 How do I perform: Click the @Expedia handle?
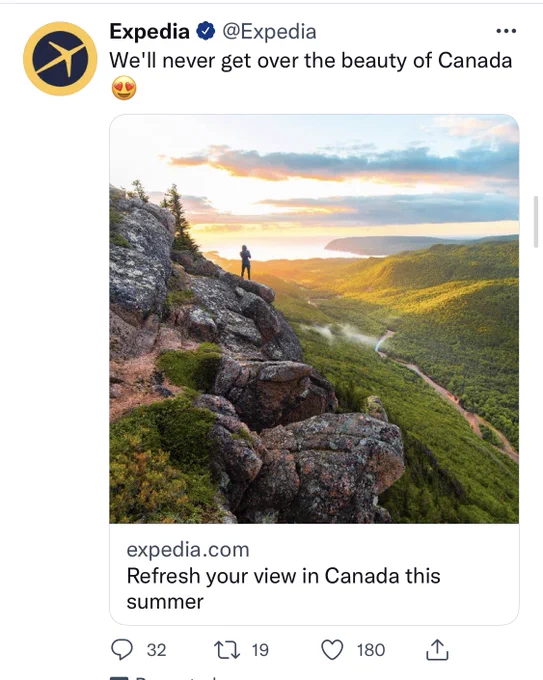(269, 32)
